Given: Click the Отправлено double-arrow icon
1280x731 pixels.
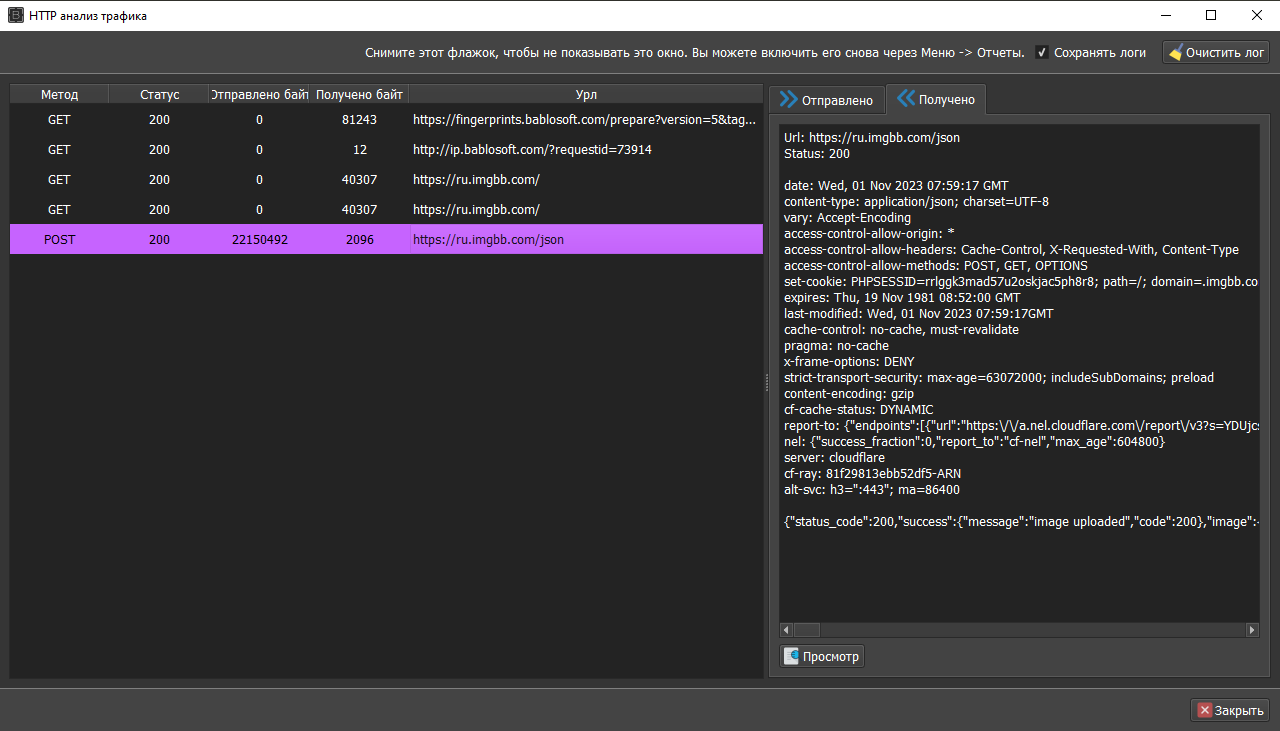Looking at the screenshot, I should tap(788, 100).
